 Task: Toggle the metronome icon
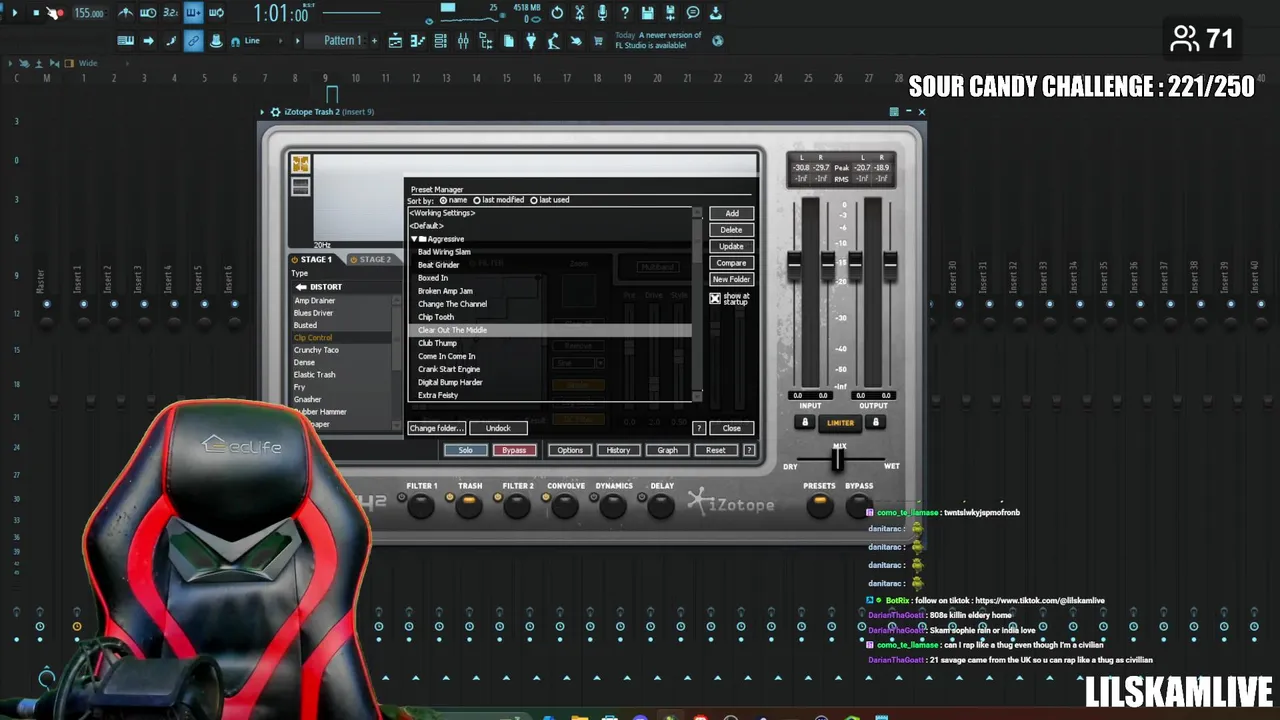point(125,13)
